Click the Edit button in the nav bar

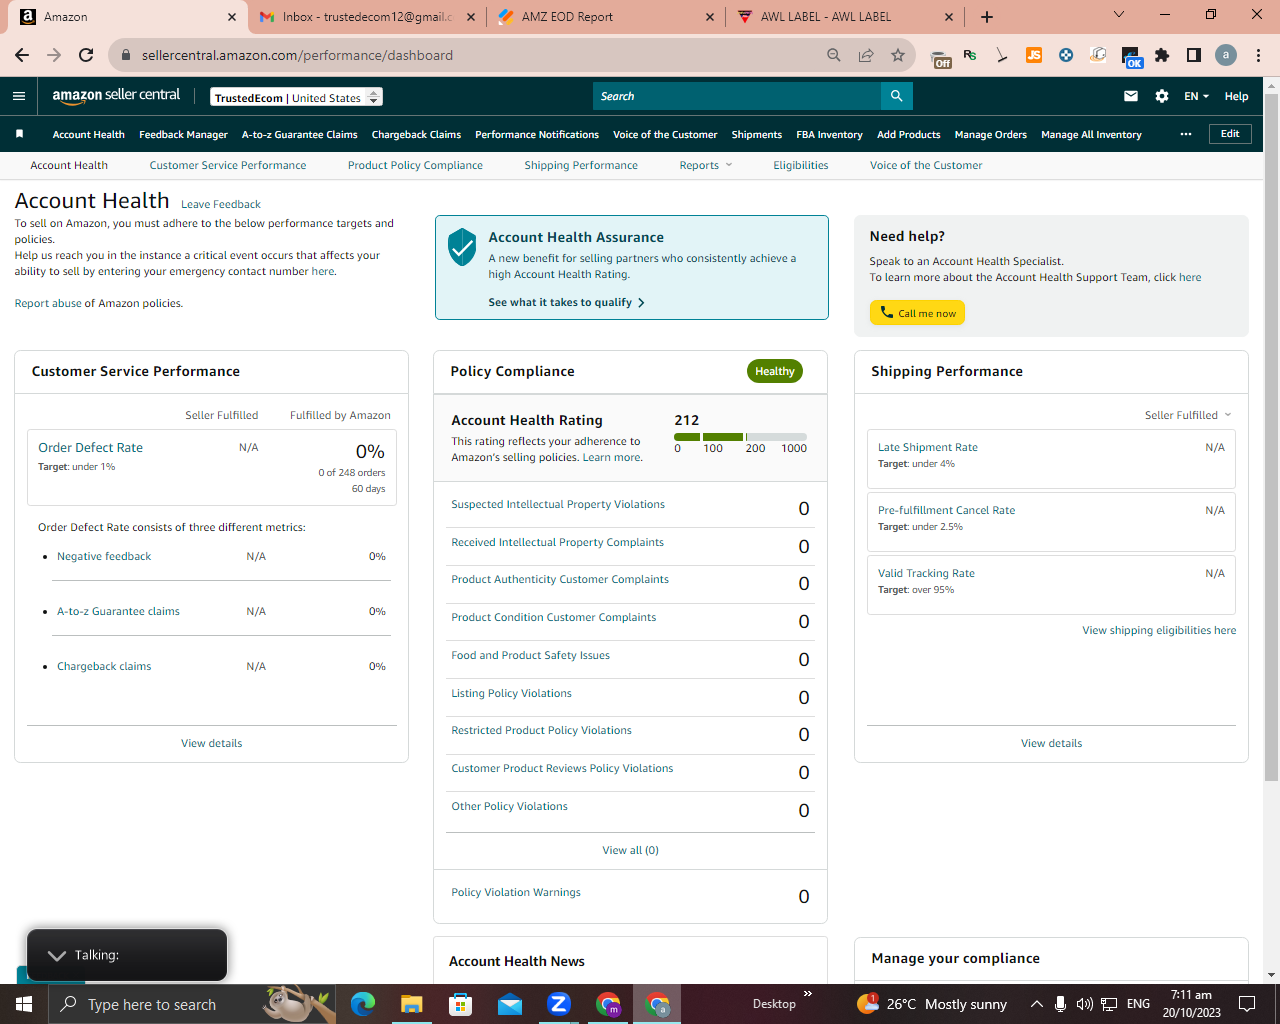[x=1230, y=134]
